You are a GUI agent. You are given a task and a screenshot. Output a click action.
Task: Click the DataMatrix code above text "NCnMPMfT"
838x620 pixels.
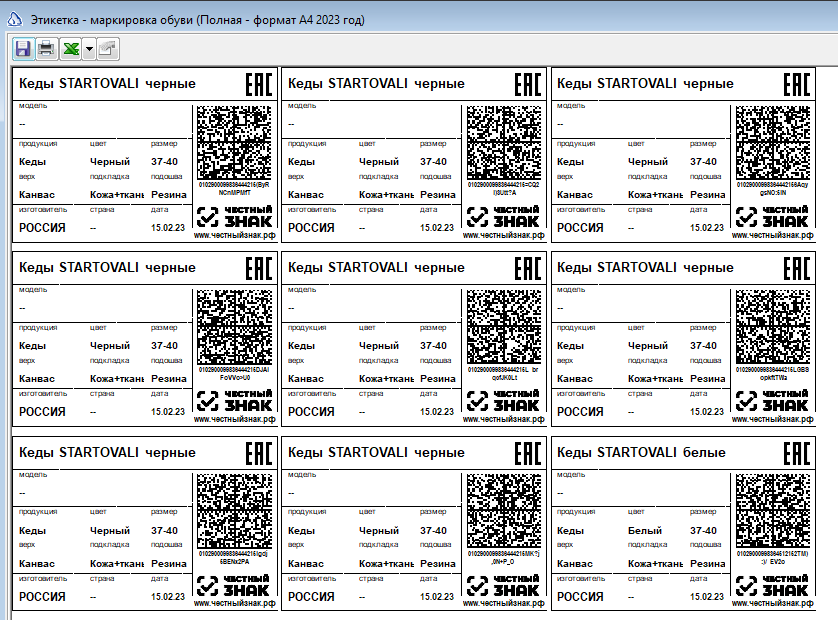[234, 143]
